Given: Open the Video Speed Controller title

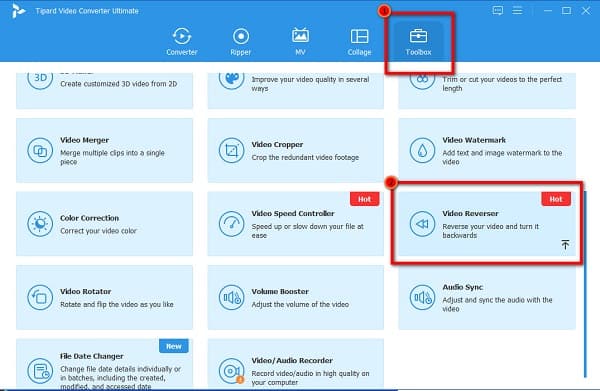Looking at the screenshot, I should pos(293,213).
